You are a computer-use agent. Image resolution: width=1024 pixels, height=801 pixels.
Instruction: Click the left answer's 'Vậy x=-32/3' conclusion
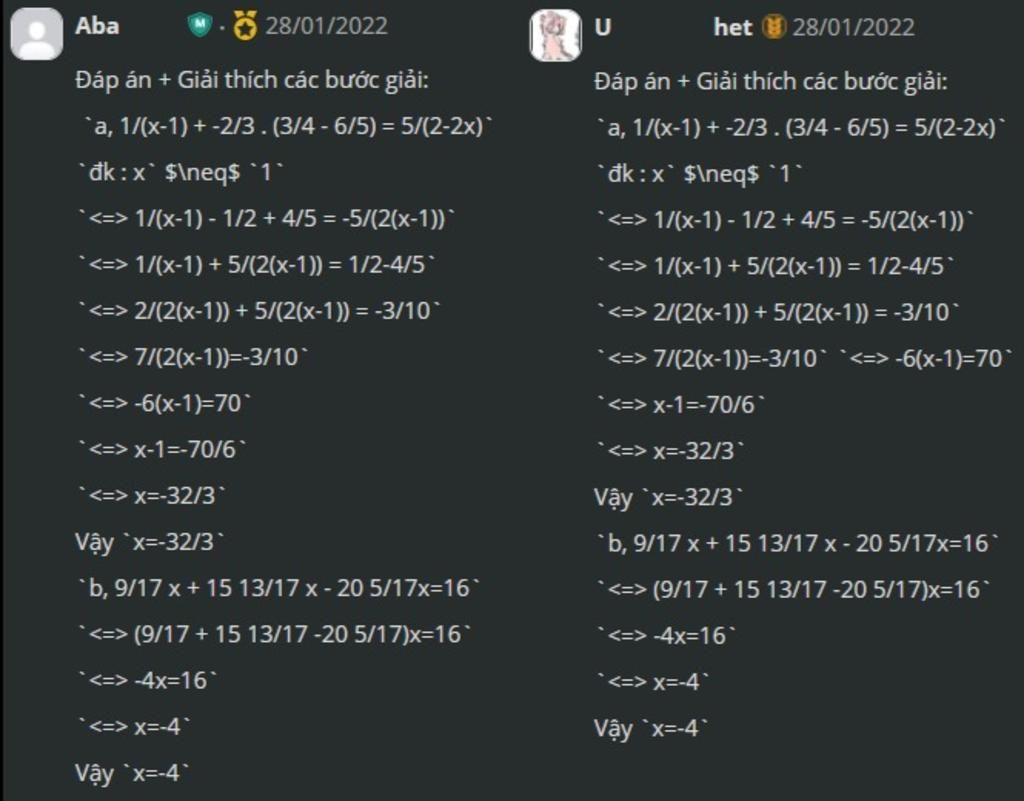pyautogui.click(x=150, y=542)
